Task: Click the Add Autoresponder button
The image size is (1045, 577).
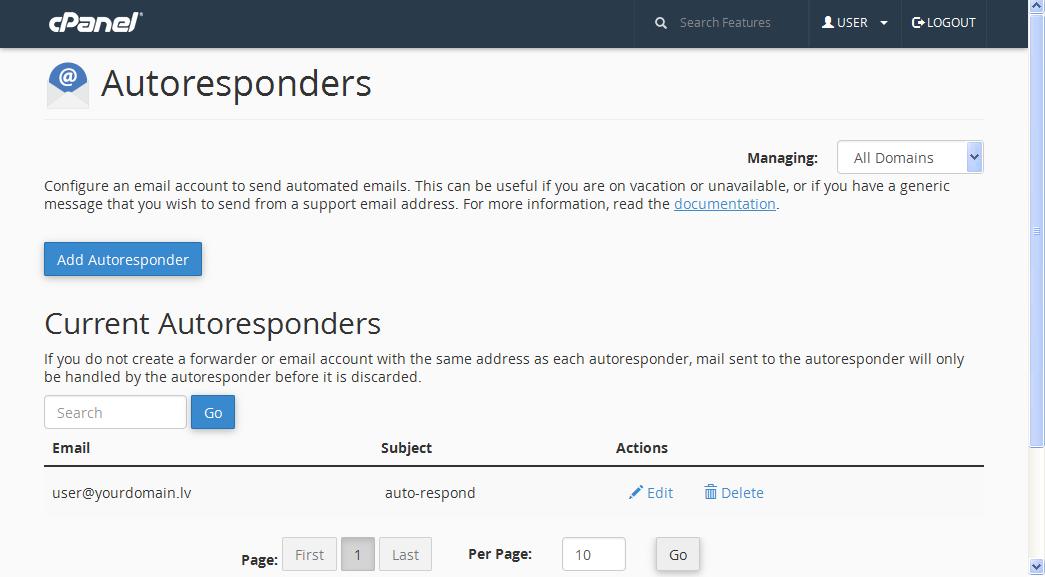Action: pyautogui.click(x=123, y=259)
